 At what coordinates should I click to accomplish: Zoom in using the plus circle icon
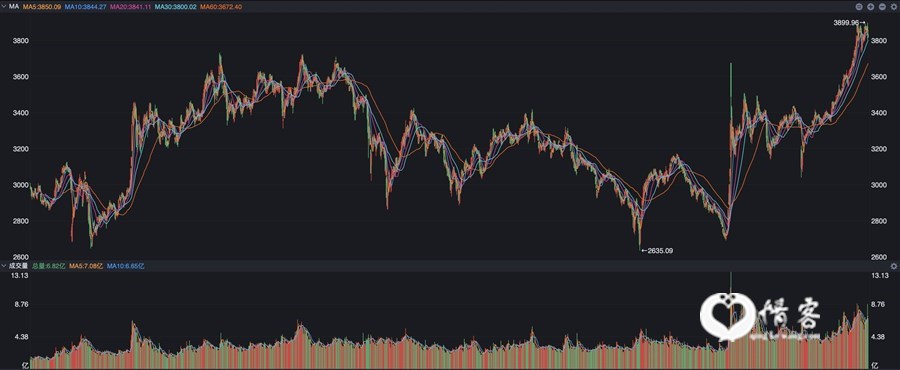tap(871, 7)
